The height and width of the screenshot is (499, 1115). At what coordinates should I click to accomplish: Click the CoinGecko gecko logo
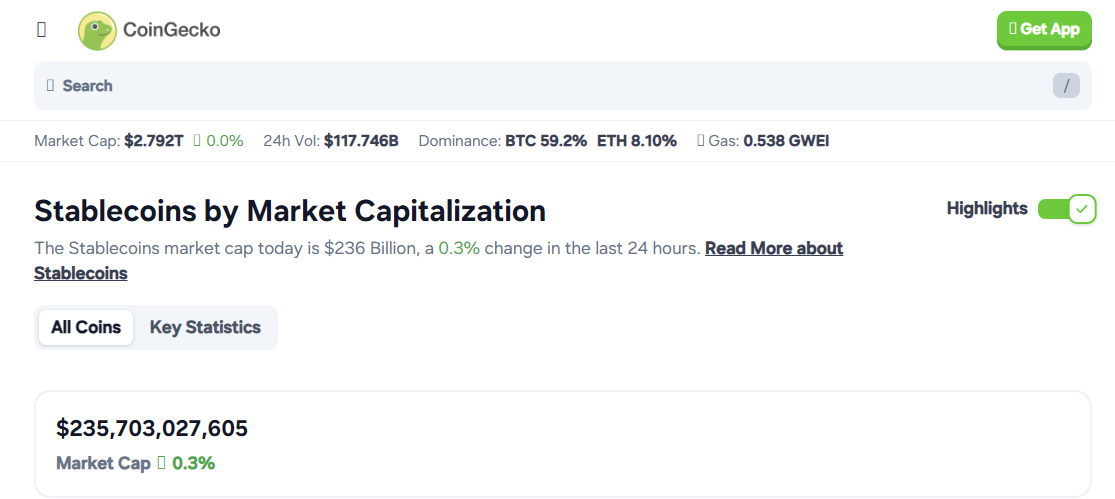(97, 31)
